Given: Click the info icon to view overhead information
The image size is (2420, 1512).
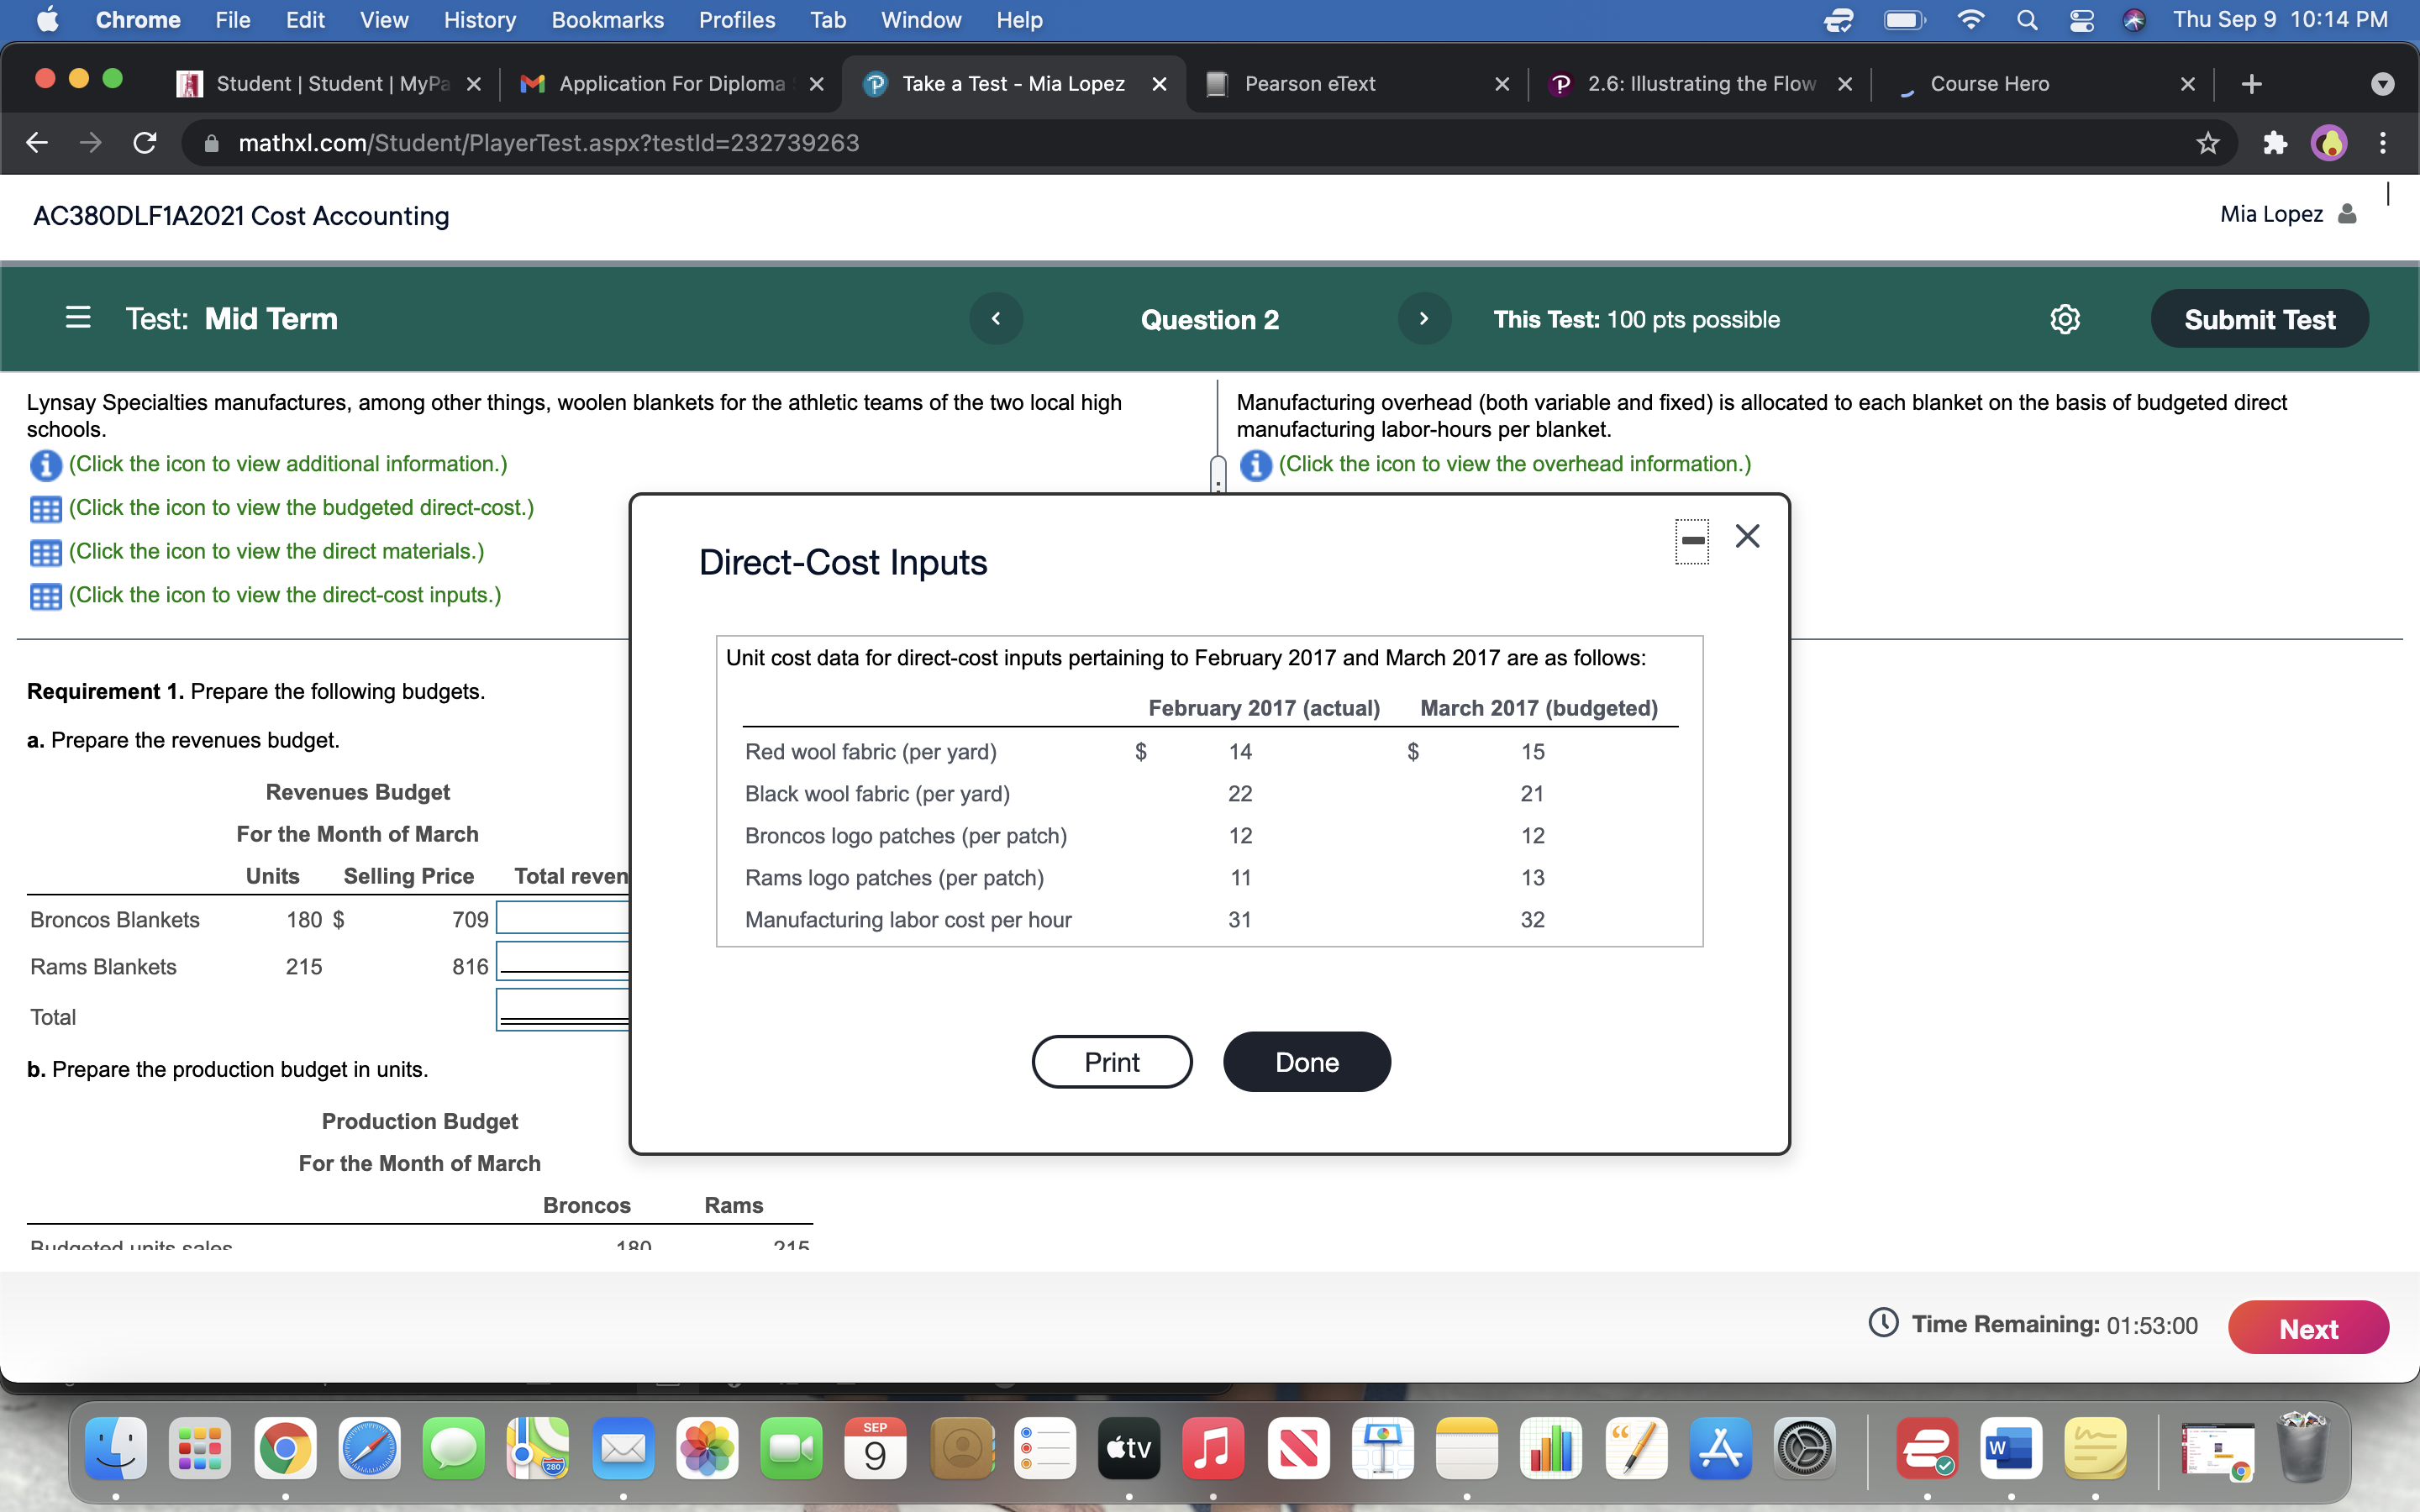Looking at the screenshot, I should pos(1256,464).
